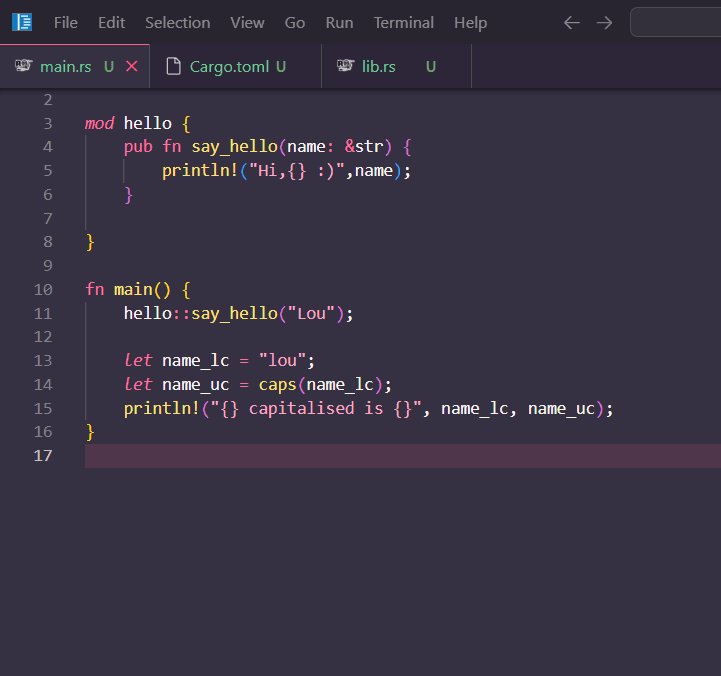Open the Edit menu

(x=111, y=22)
